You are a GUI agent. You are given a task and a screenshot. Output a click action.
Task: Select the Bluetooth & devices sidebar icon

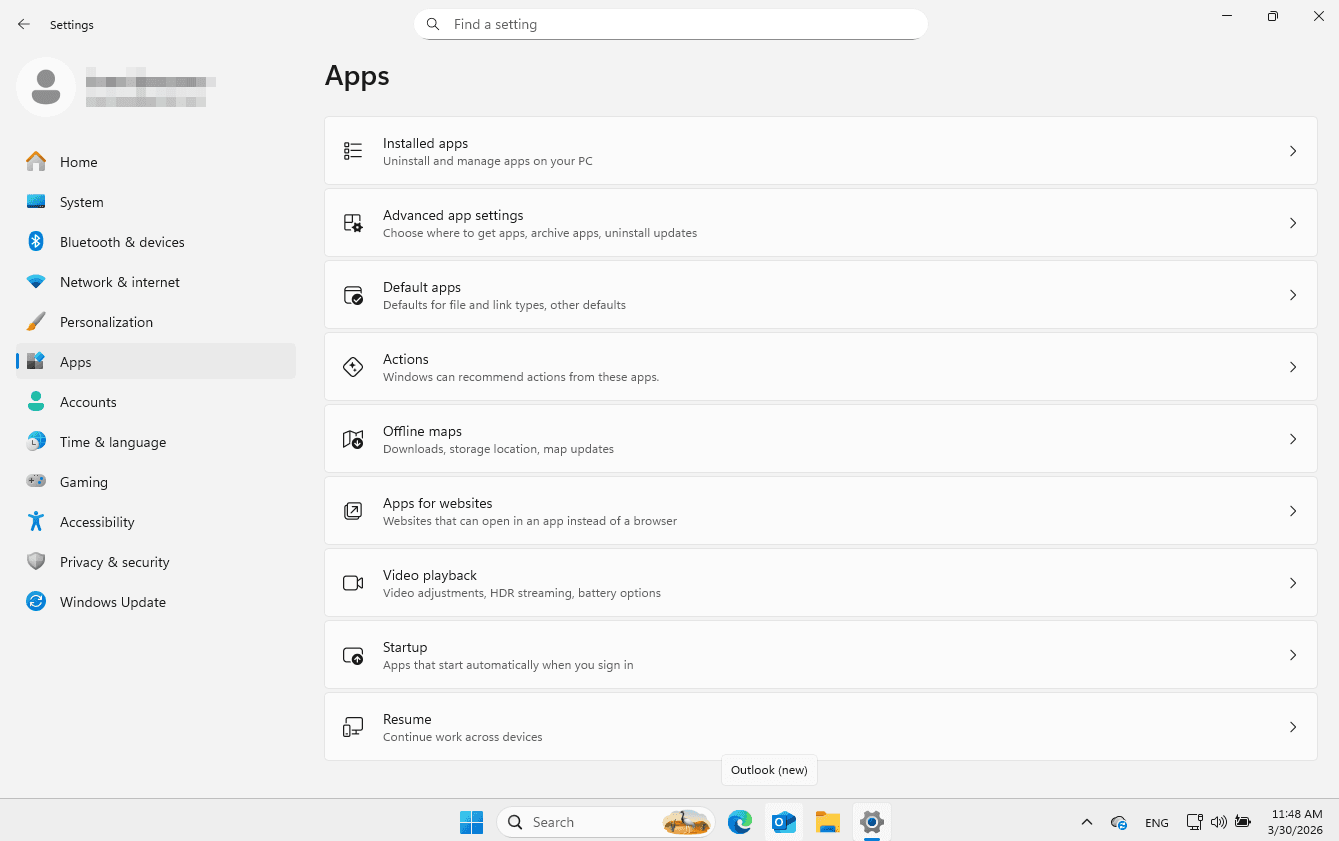[x=36, y=242]
